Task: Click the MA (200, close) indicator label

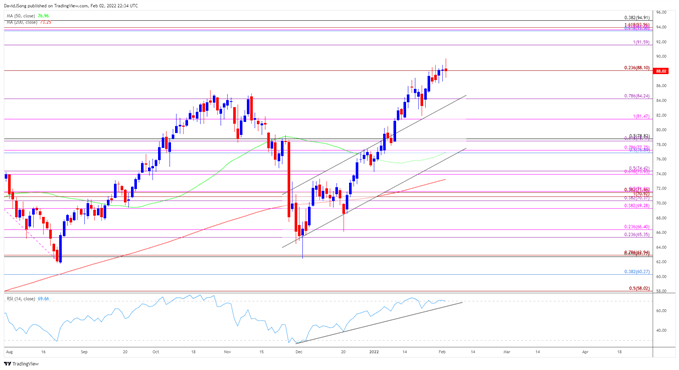Action: click(x=22, y=22)
